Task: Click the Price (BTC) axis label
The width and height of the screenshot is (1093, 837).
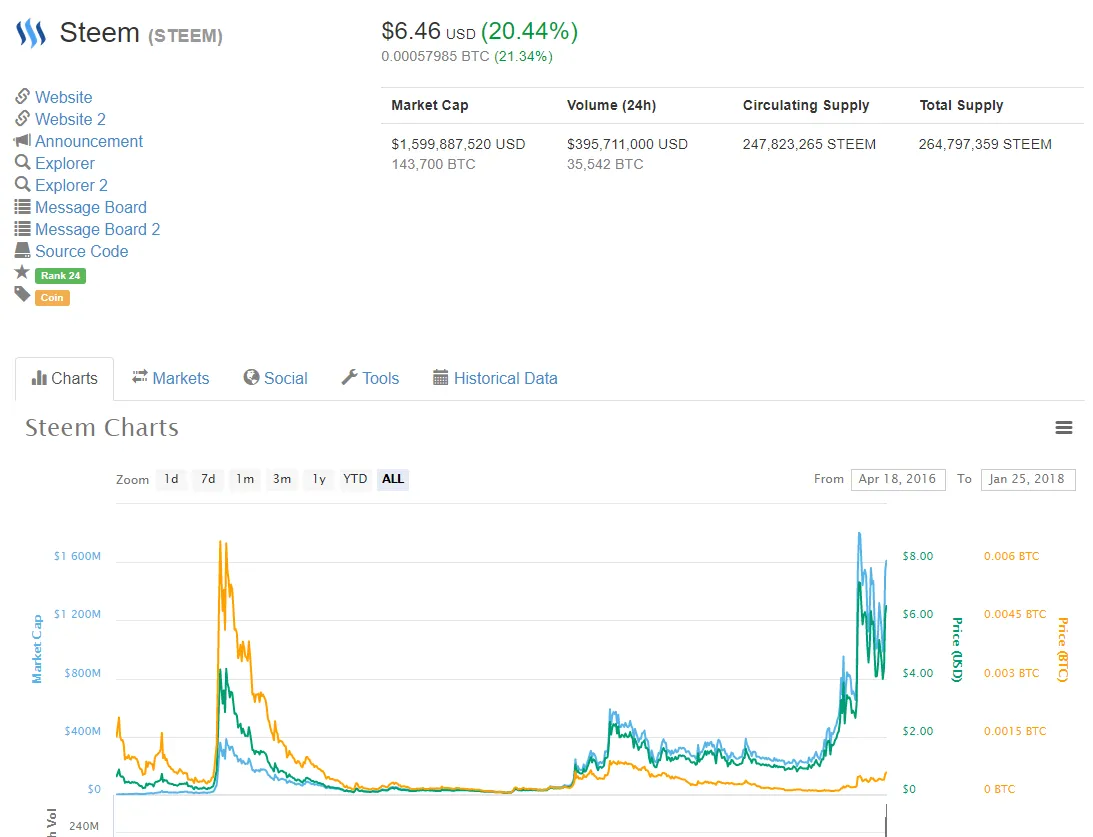Action: [x=1062, y=650]
